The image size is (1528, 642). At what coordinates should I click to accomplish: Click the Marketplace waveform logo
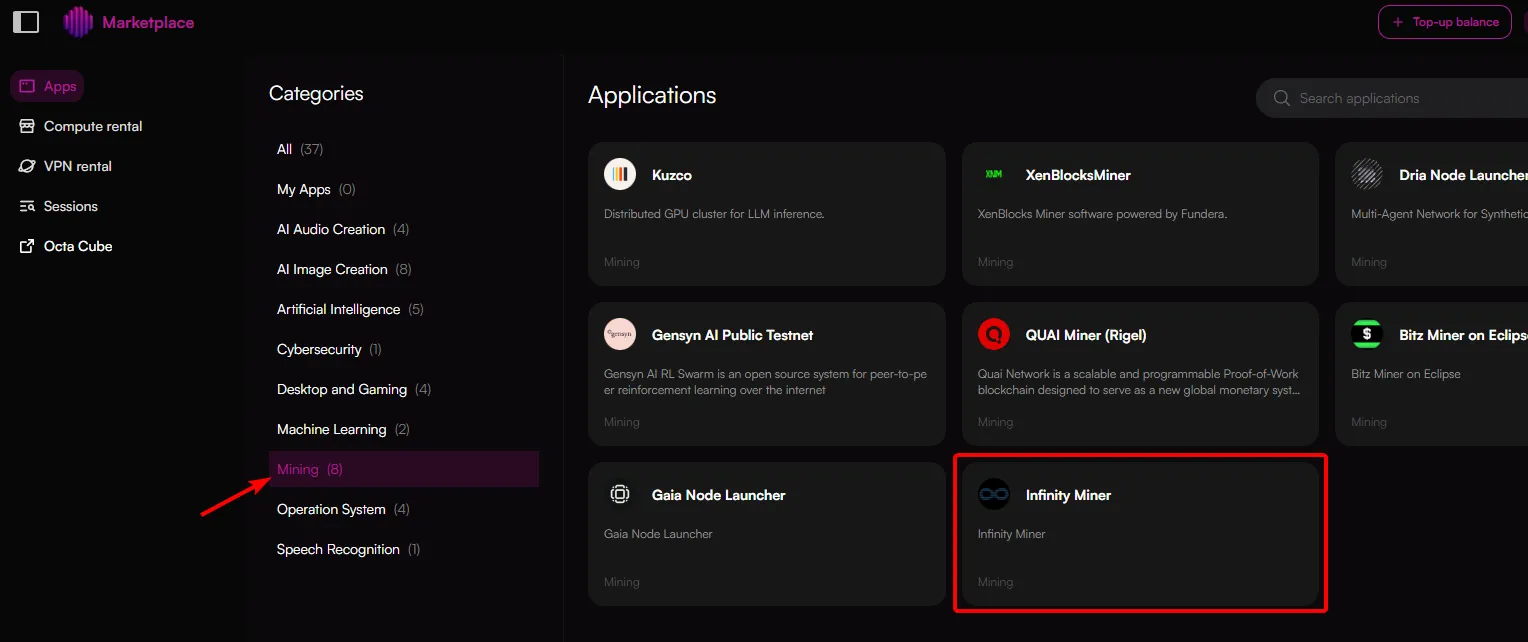[x=78, y=22]
